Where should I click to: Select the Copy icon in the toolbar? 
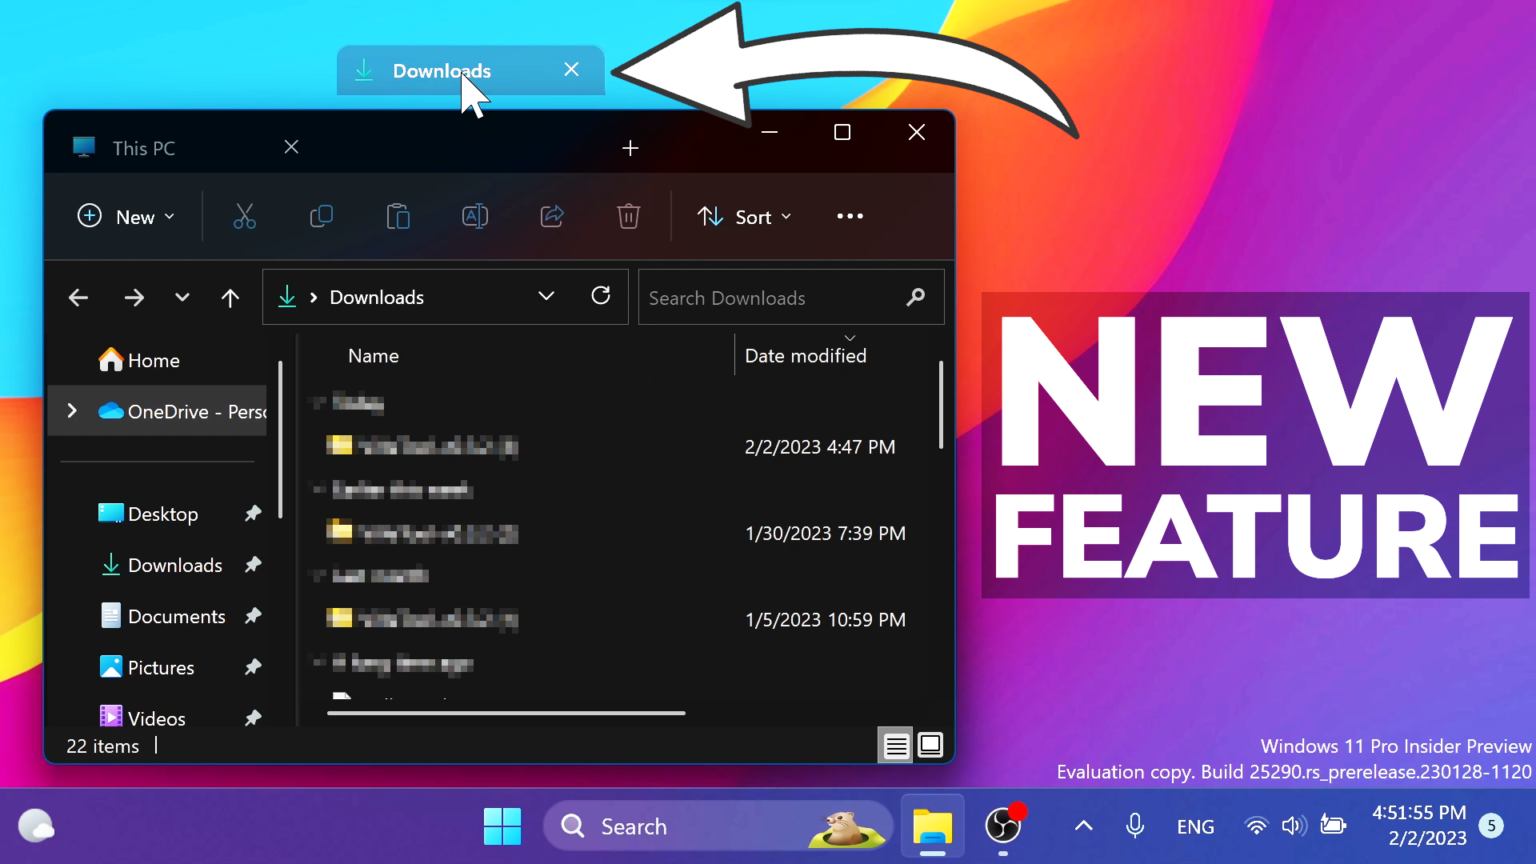321,216
